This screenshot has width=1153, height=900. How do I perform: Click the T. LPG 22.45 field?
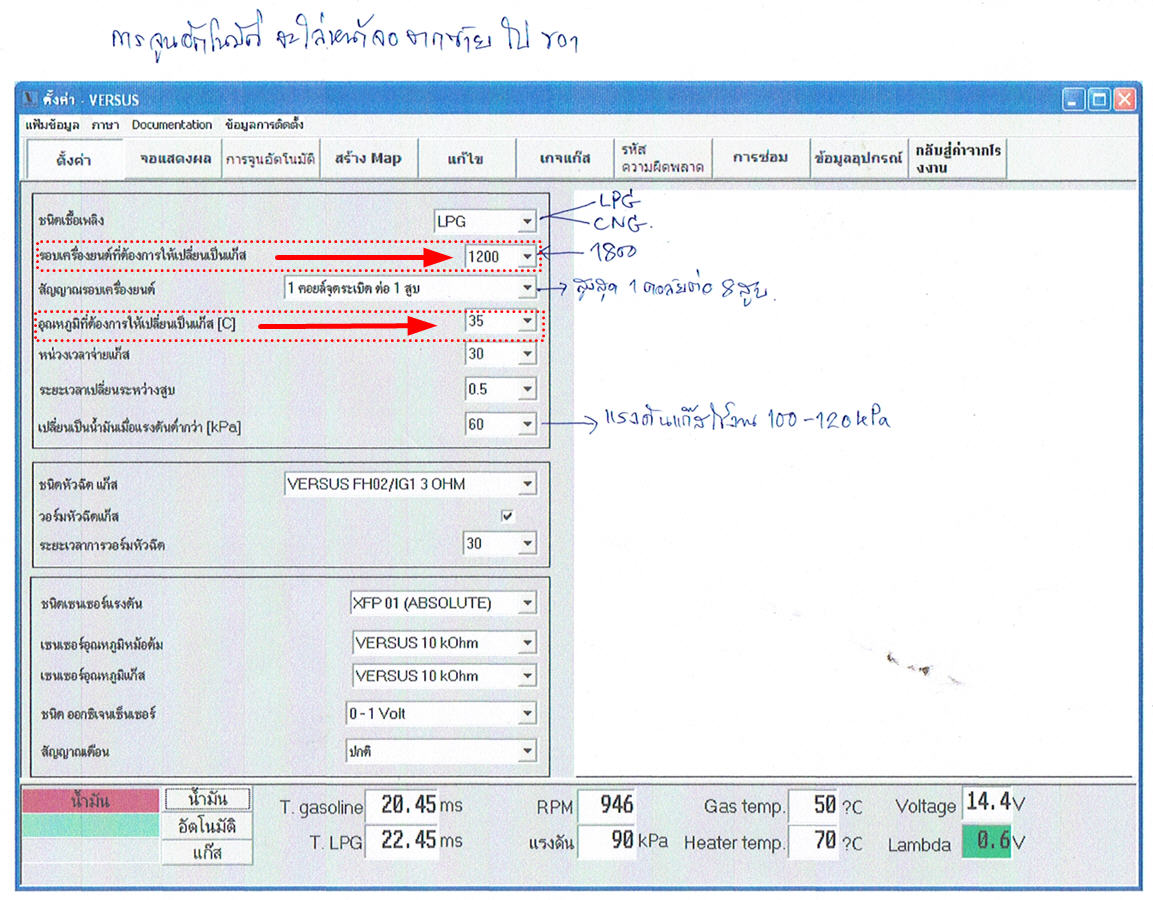pyautogui.click(x=402, y=840)
